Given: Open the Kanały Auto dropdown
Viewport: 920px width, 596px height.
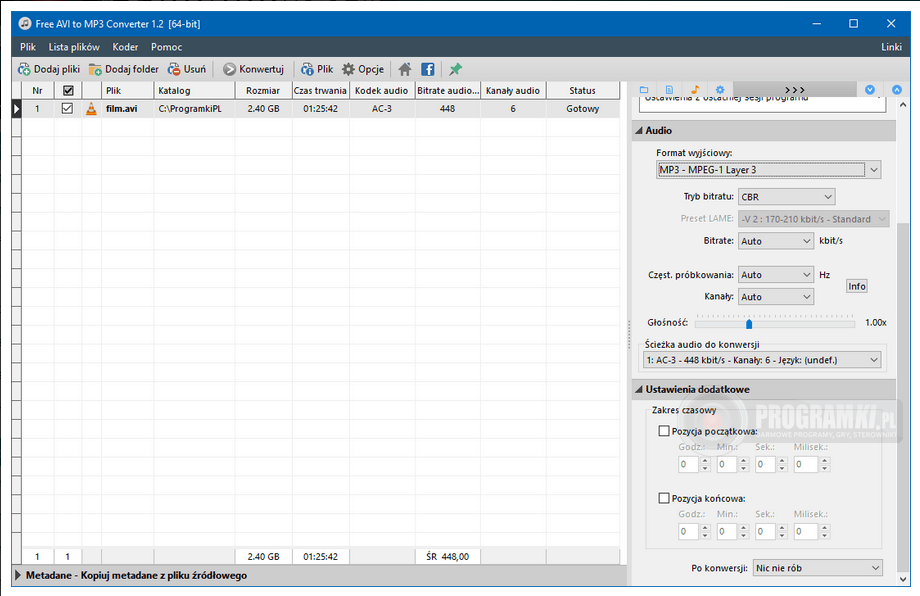Looking at the screenshot, I should click(776, 297).
